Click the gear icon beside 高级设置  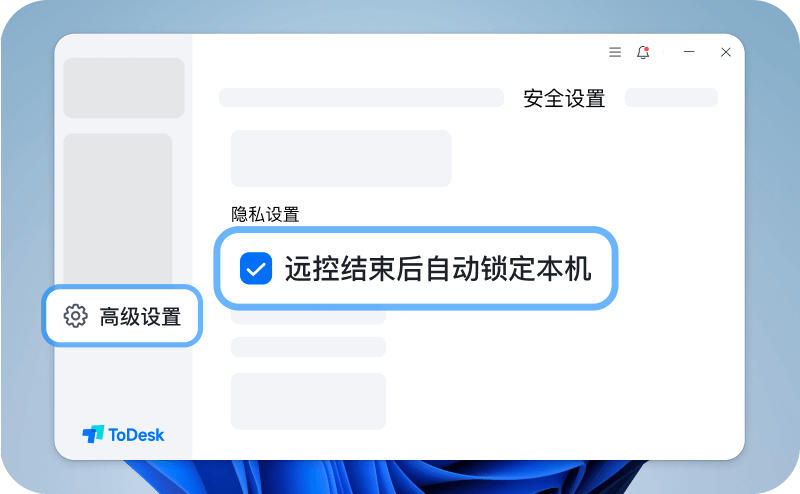coord(76,316)
